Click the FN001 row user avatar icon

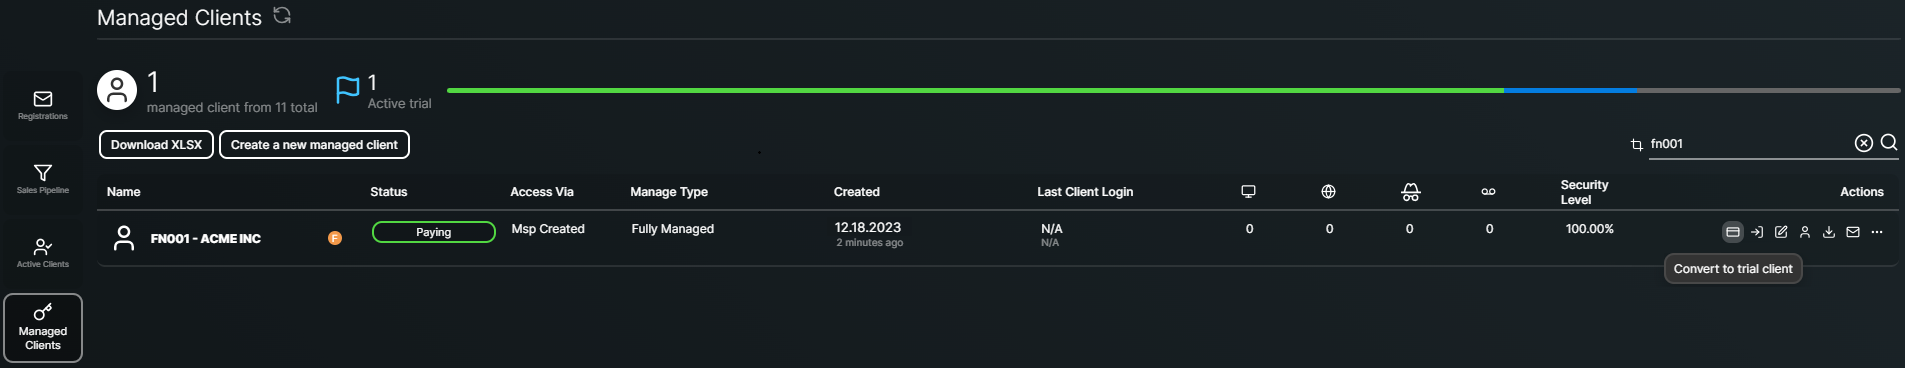click(124, 238)
